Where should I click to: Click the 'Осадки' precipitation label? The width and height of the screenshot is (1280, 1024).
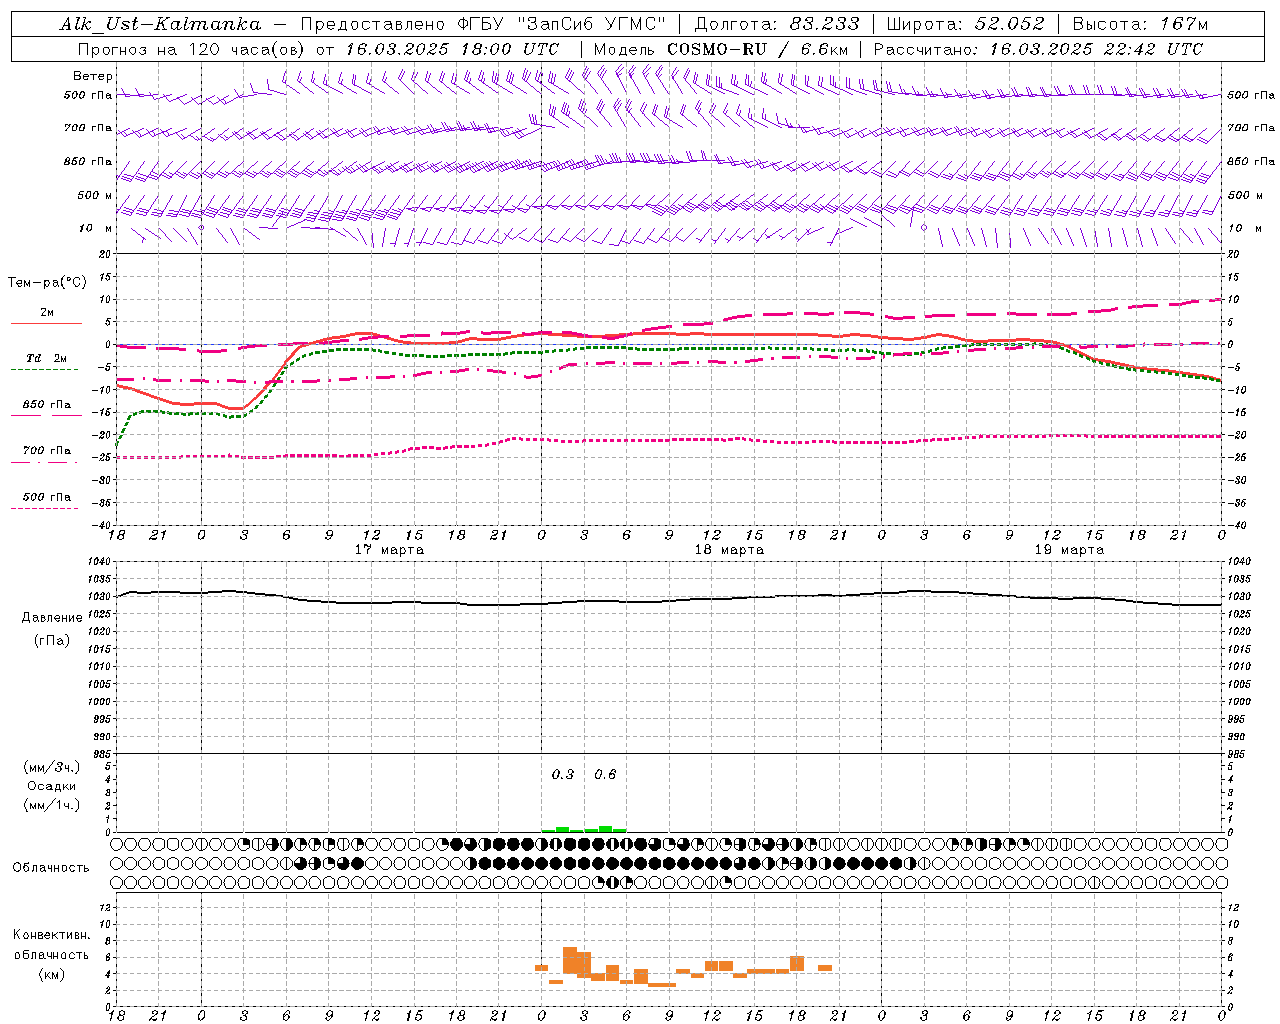pyautogui.click(x=52, y=786)
